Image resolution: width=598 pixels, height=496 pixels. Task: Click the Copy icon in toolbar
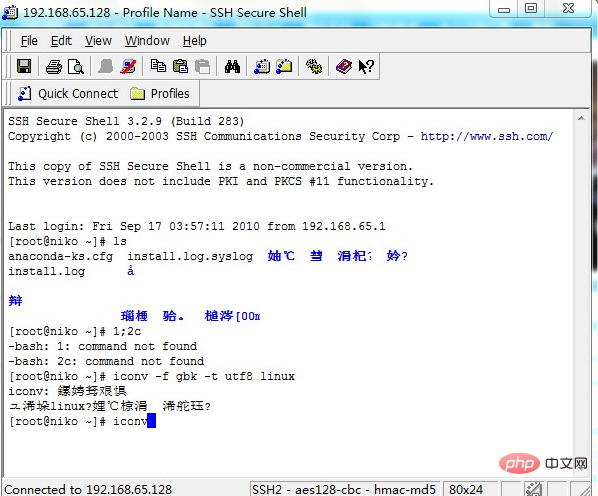pyautogui.click(x=158, y=67)
